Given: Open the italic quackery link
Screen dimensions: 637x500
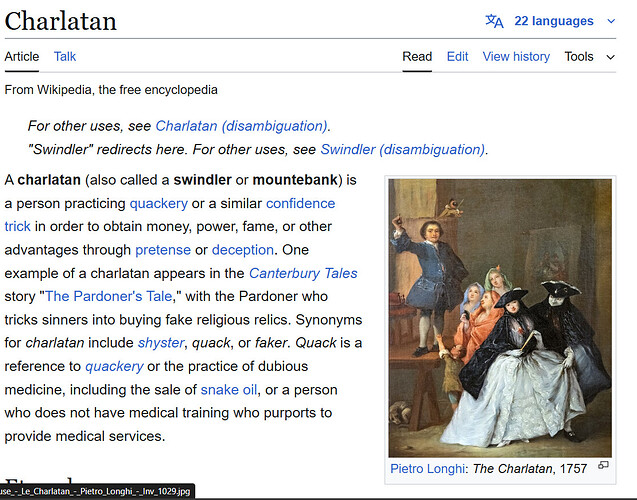Looking at the screenshot, I should click(114, 366).
